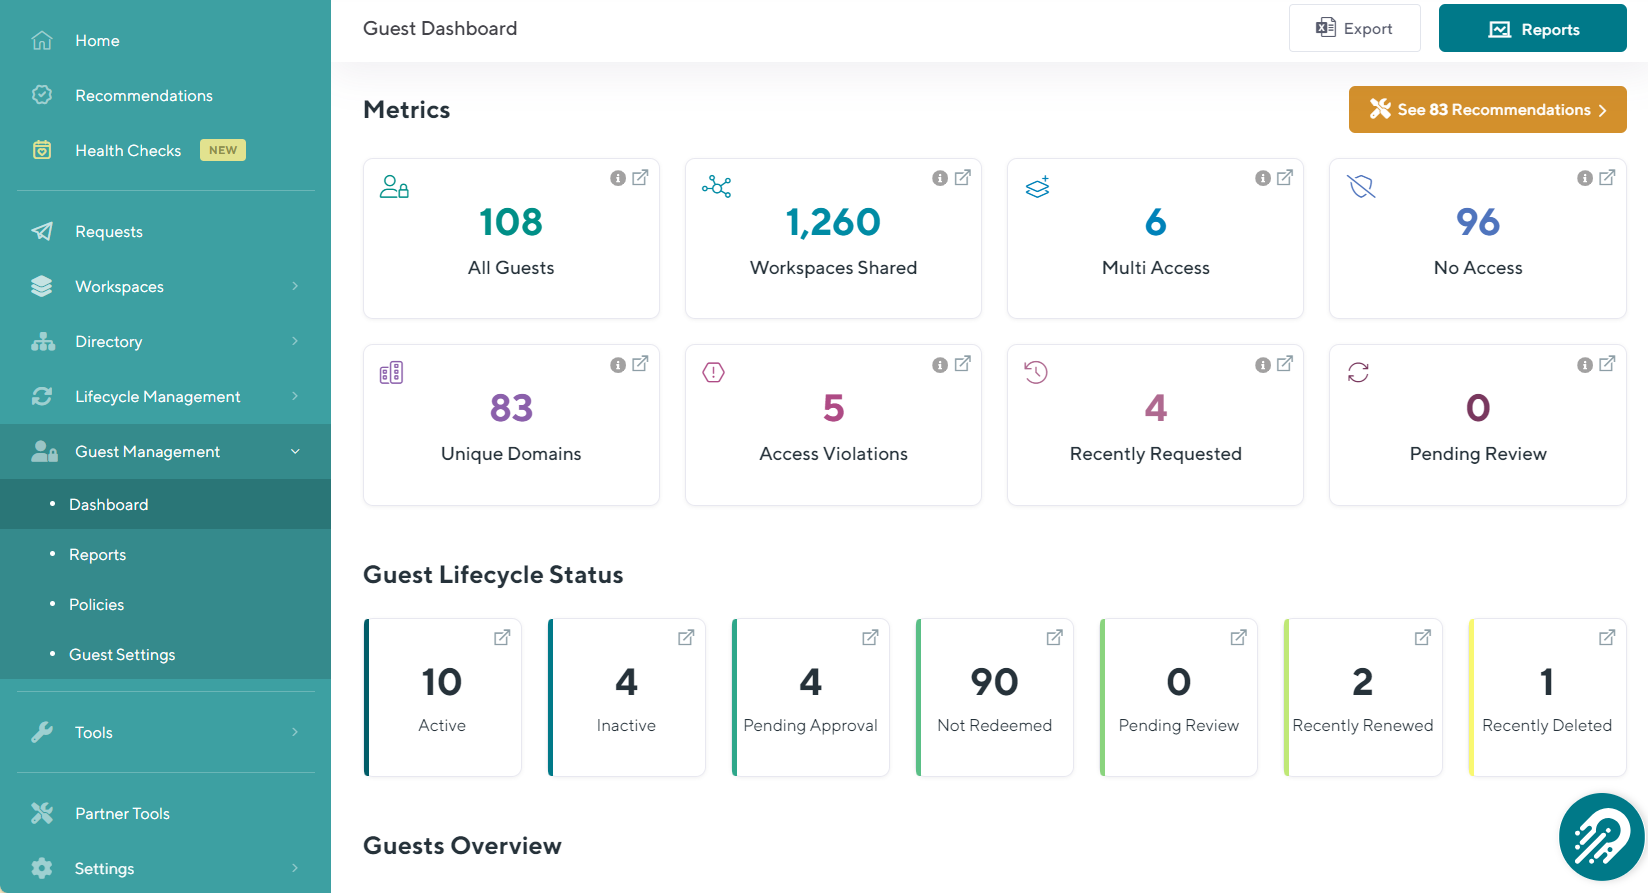This screenshot has height=893, width=1648.
Task: Go to Health Checks page
Action: [x=128, y=151]
